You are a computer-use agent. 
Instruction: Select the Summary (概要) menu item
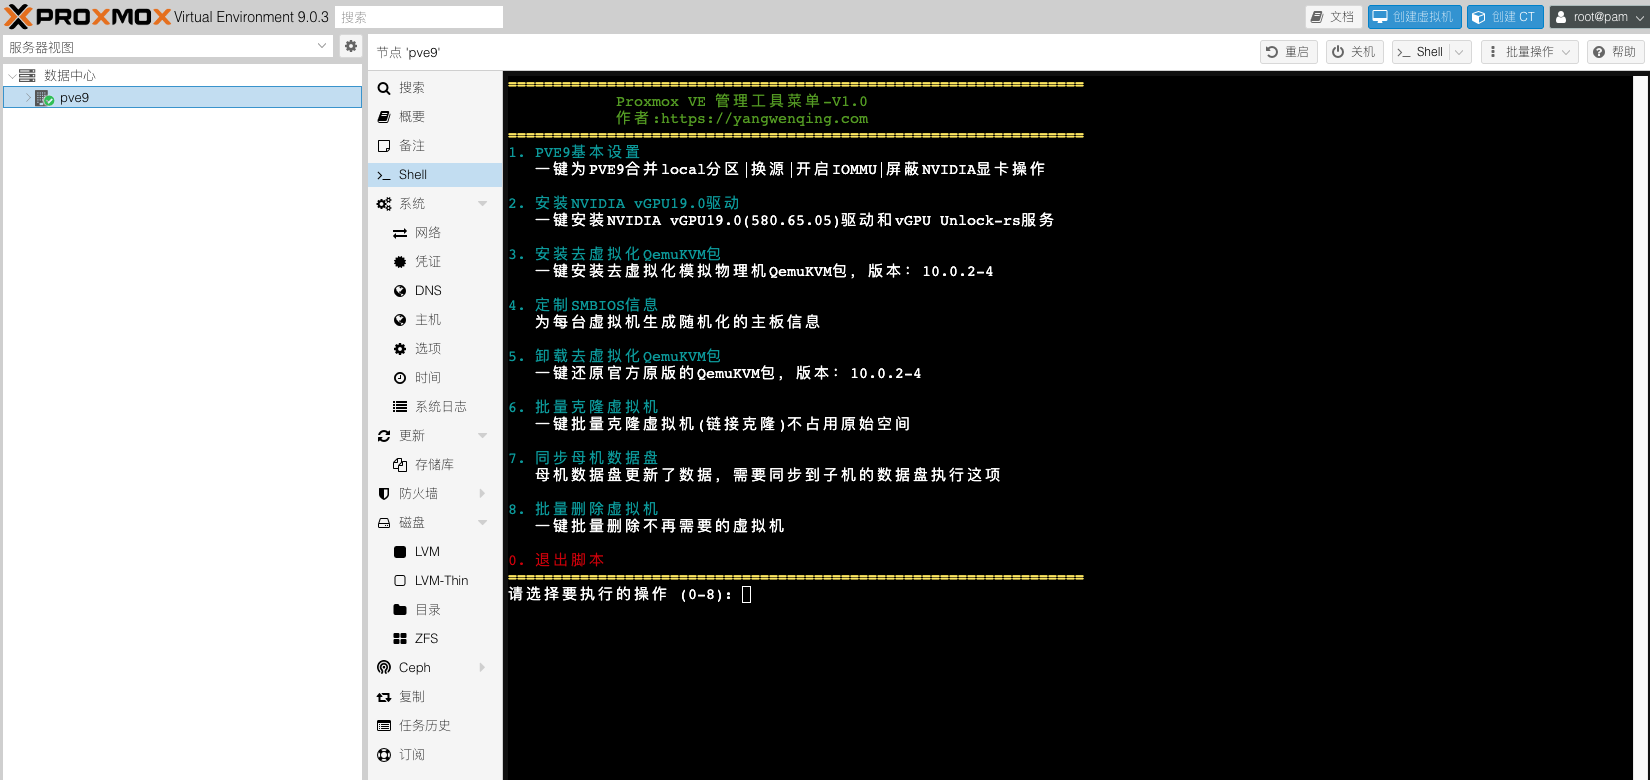(412, 117)
